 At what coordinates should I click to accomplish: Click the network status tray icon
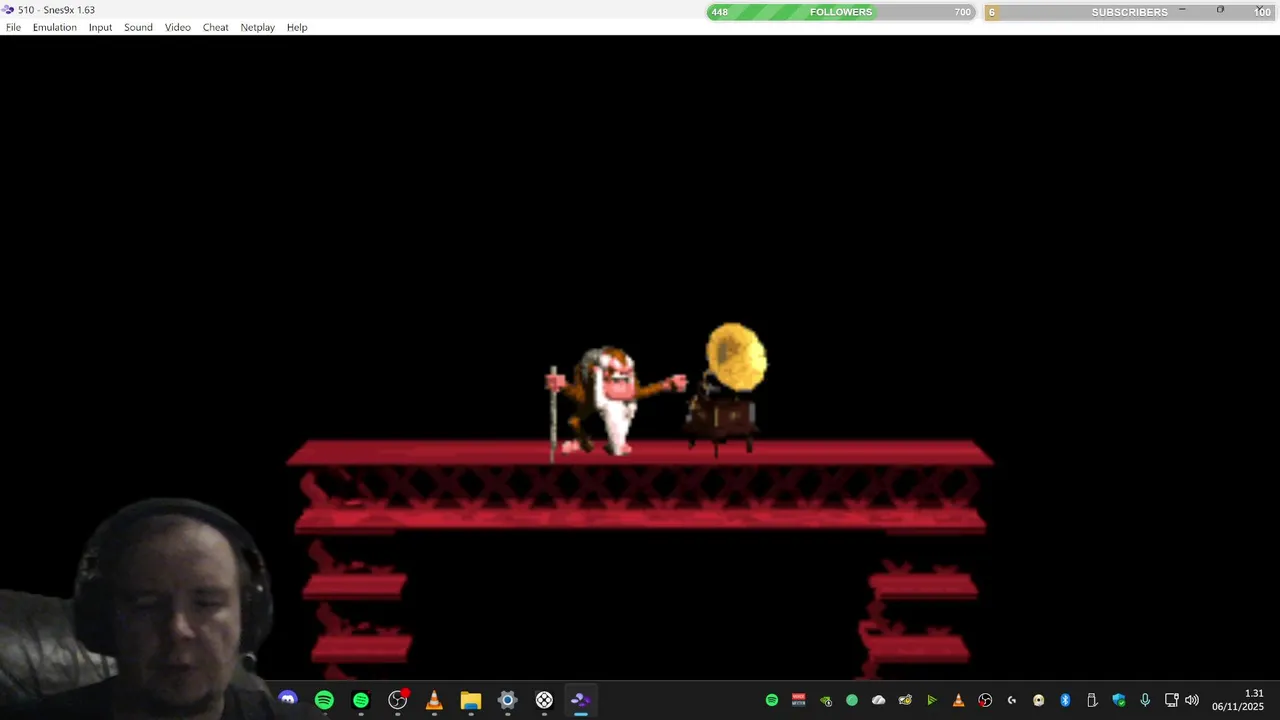[x=1172, y=700]
